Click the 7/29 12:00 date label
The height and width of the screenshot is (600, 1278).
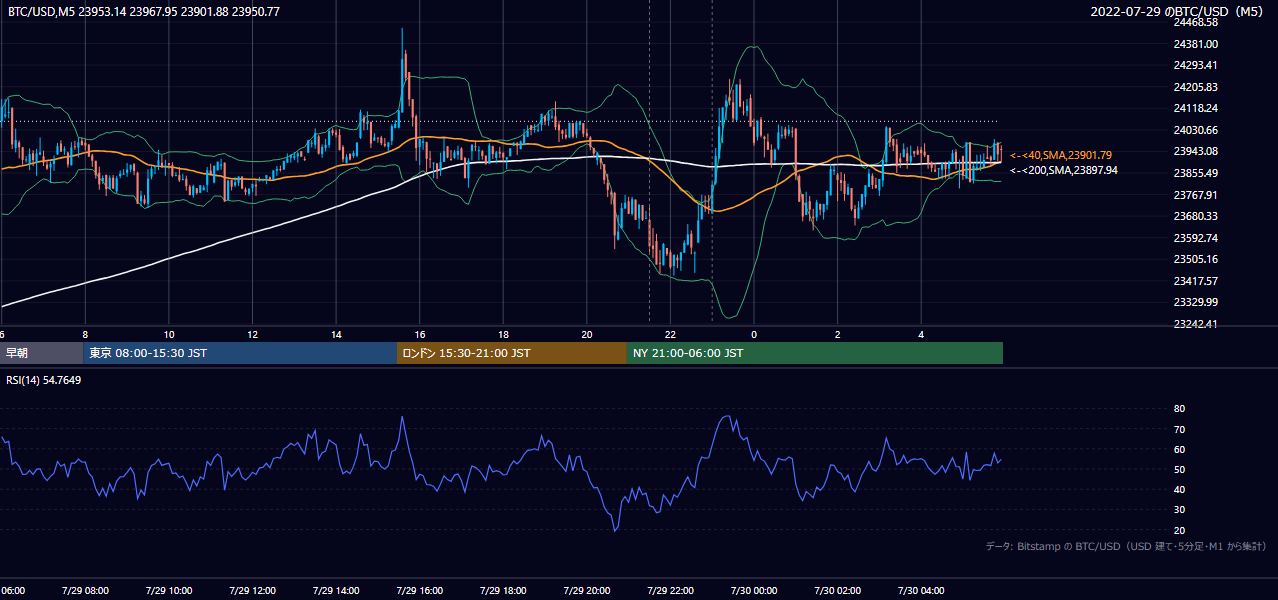point(252,591)
